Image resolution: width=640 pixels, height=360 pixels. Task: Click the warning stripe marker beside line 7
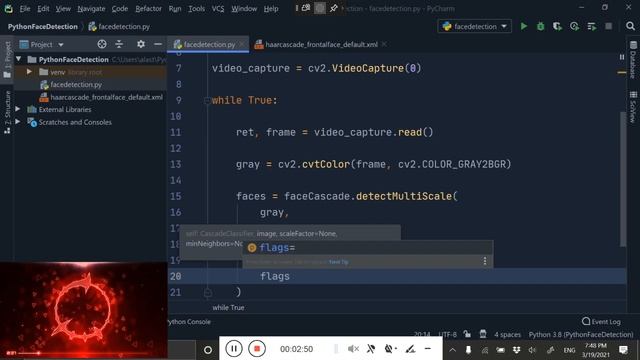622,72
